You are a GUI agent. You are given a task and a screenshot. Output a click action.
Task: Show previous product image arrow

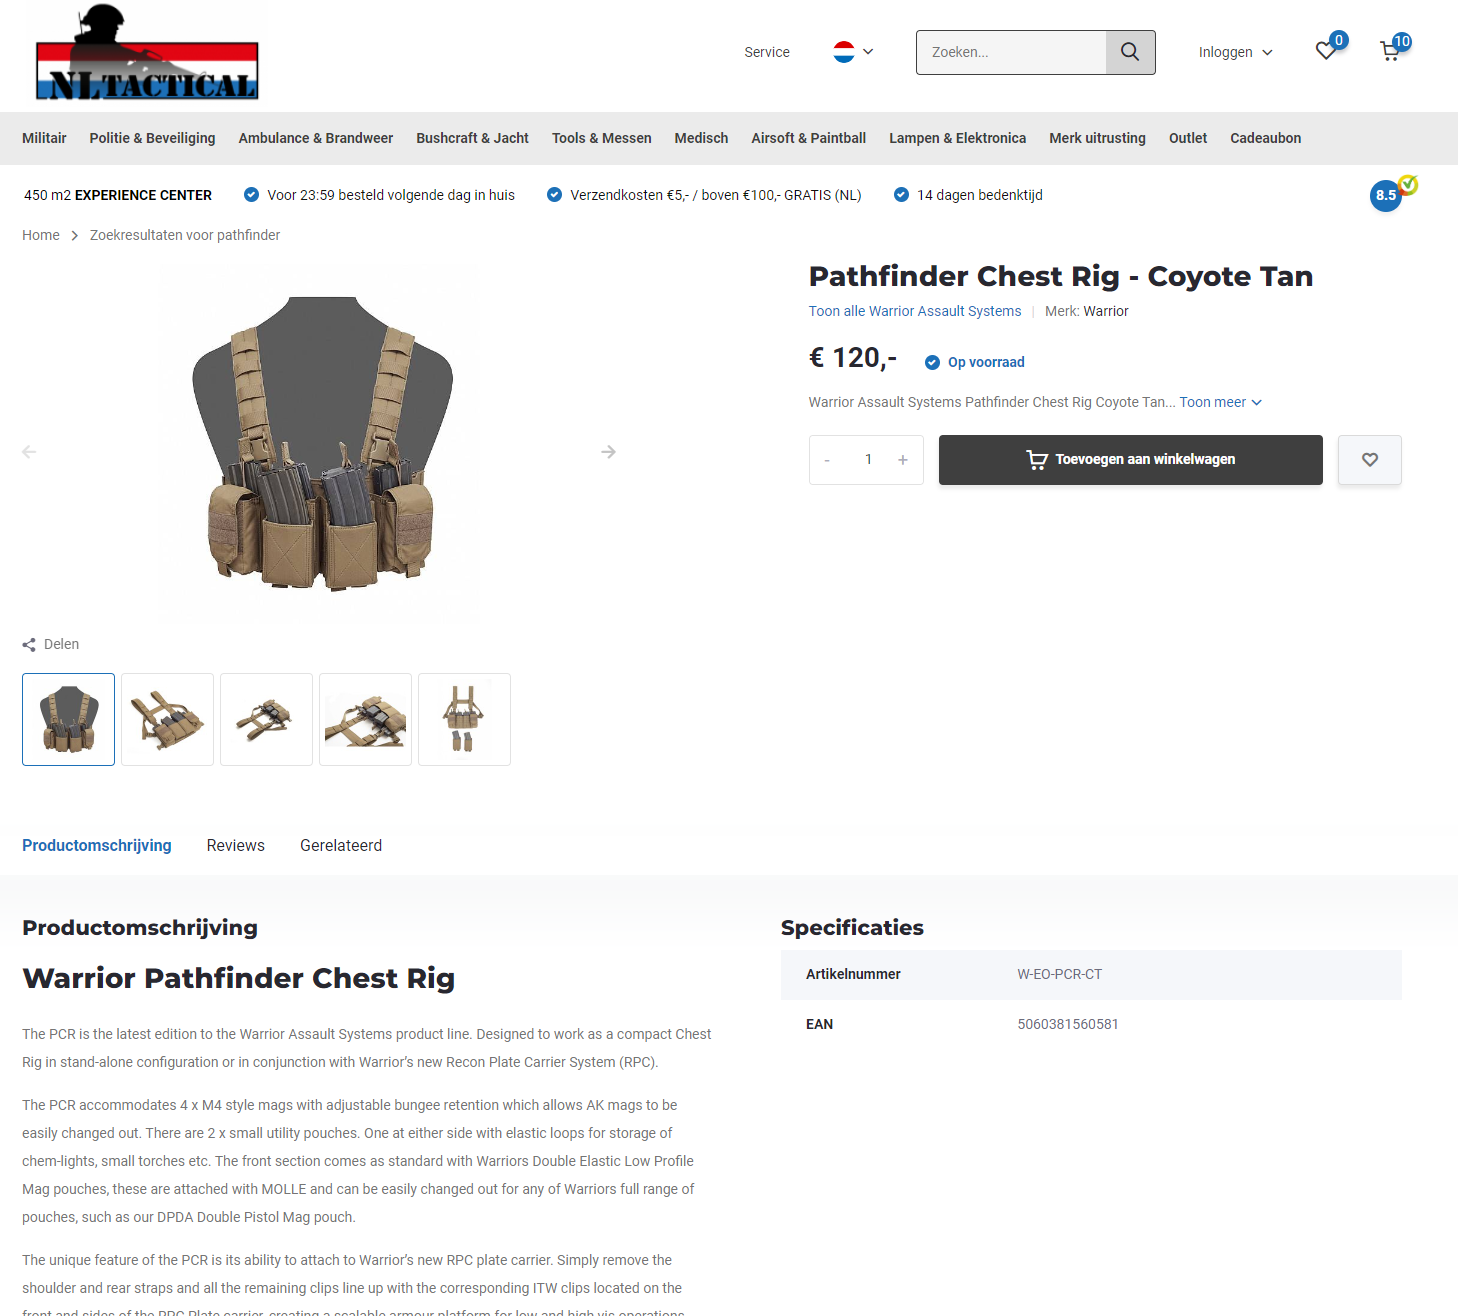point(29,452)
